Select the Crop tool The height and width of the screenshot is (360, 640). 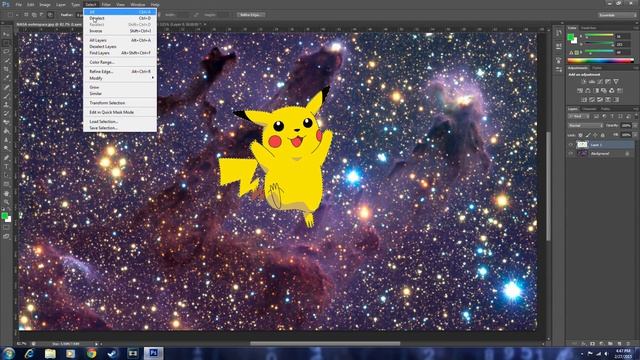point(6,69)
